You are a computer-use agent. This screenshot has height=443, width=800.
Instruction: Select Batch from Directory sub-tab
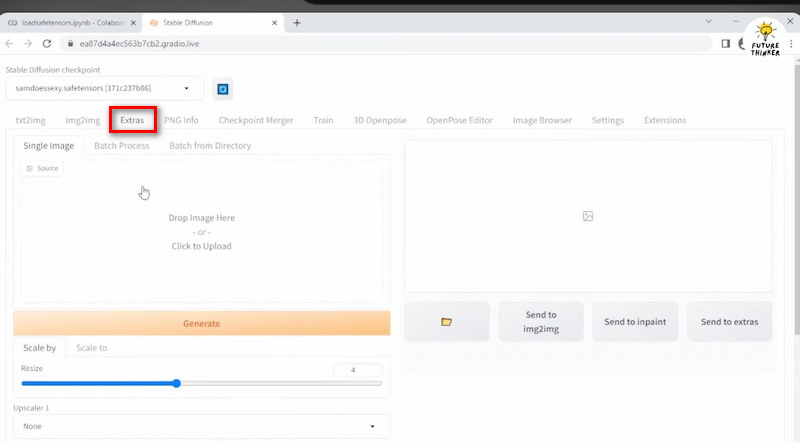(x=210, y=146)
